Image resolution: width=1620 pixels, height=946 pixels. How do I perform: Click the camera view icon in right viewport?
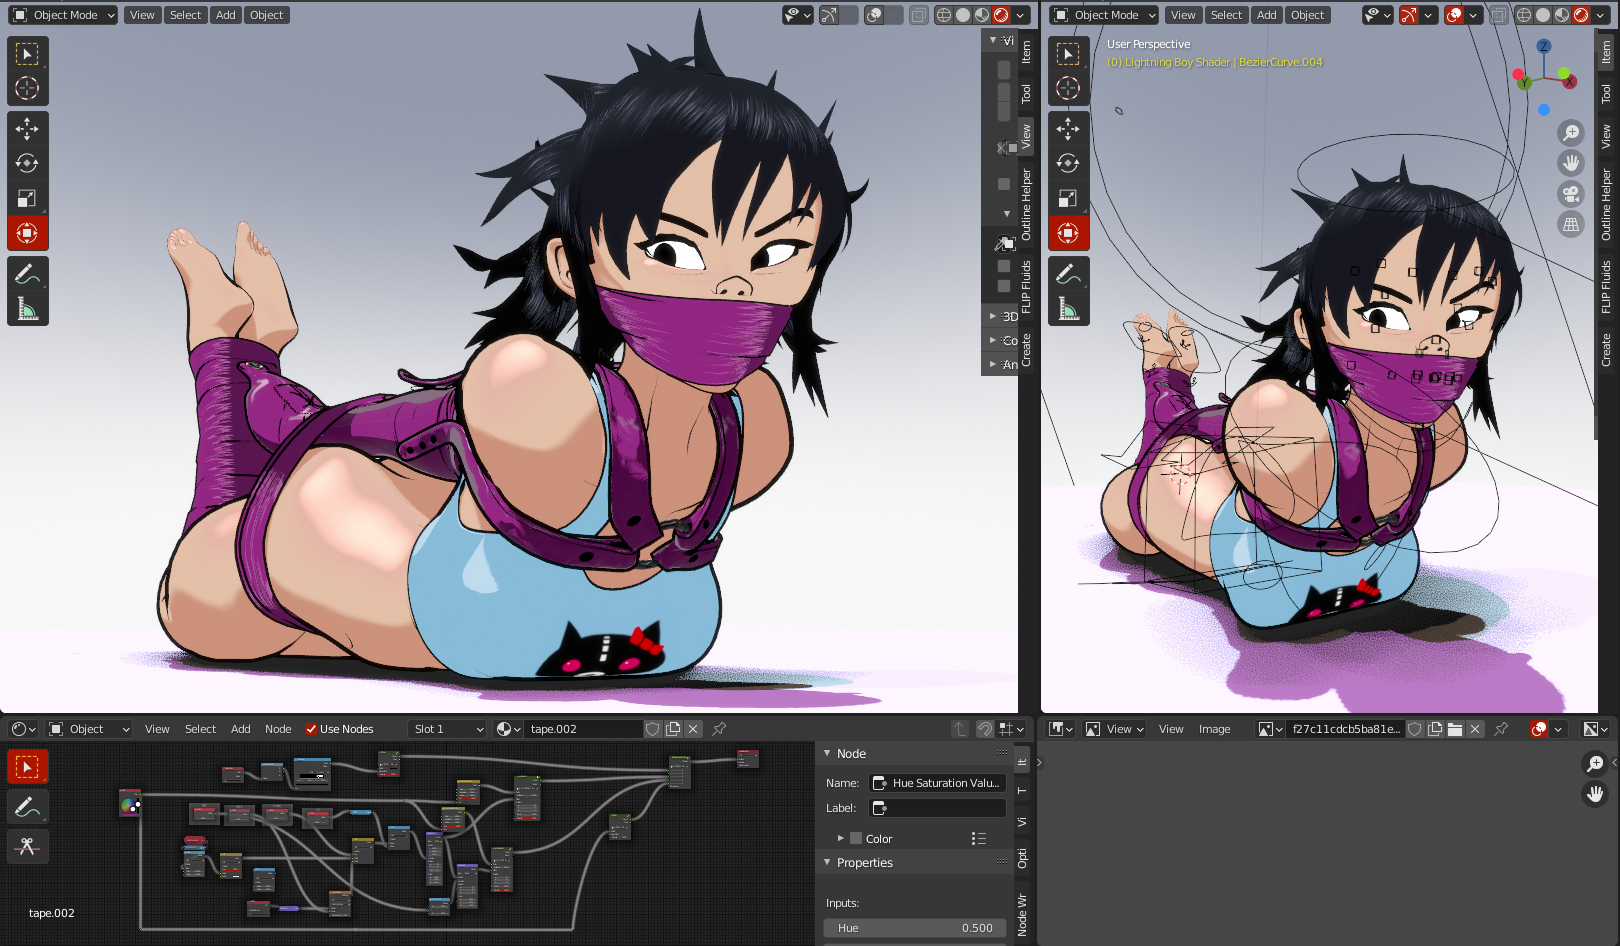coord(1571,194)
